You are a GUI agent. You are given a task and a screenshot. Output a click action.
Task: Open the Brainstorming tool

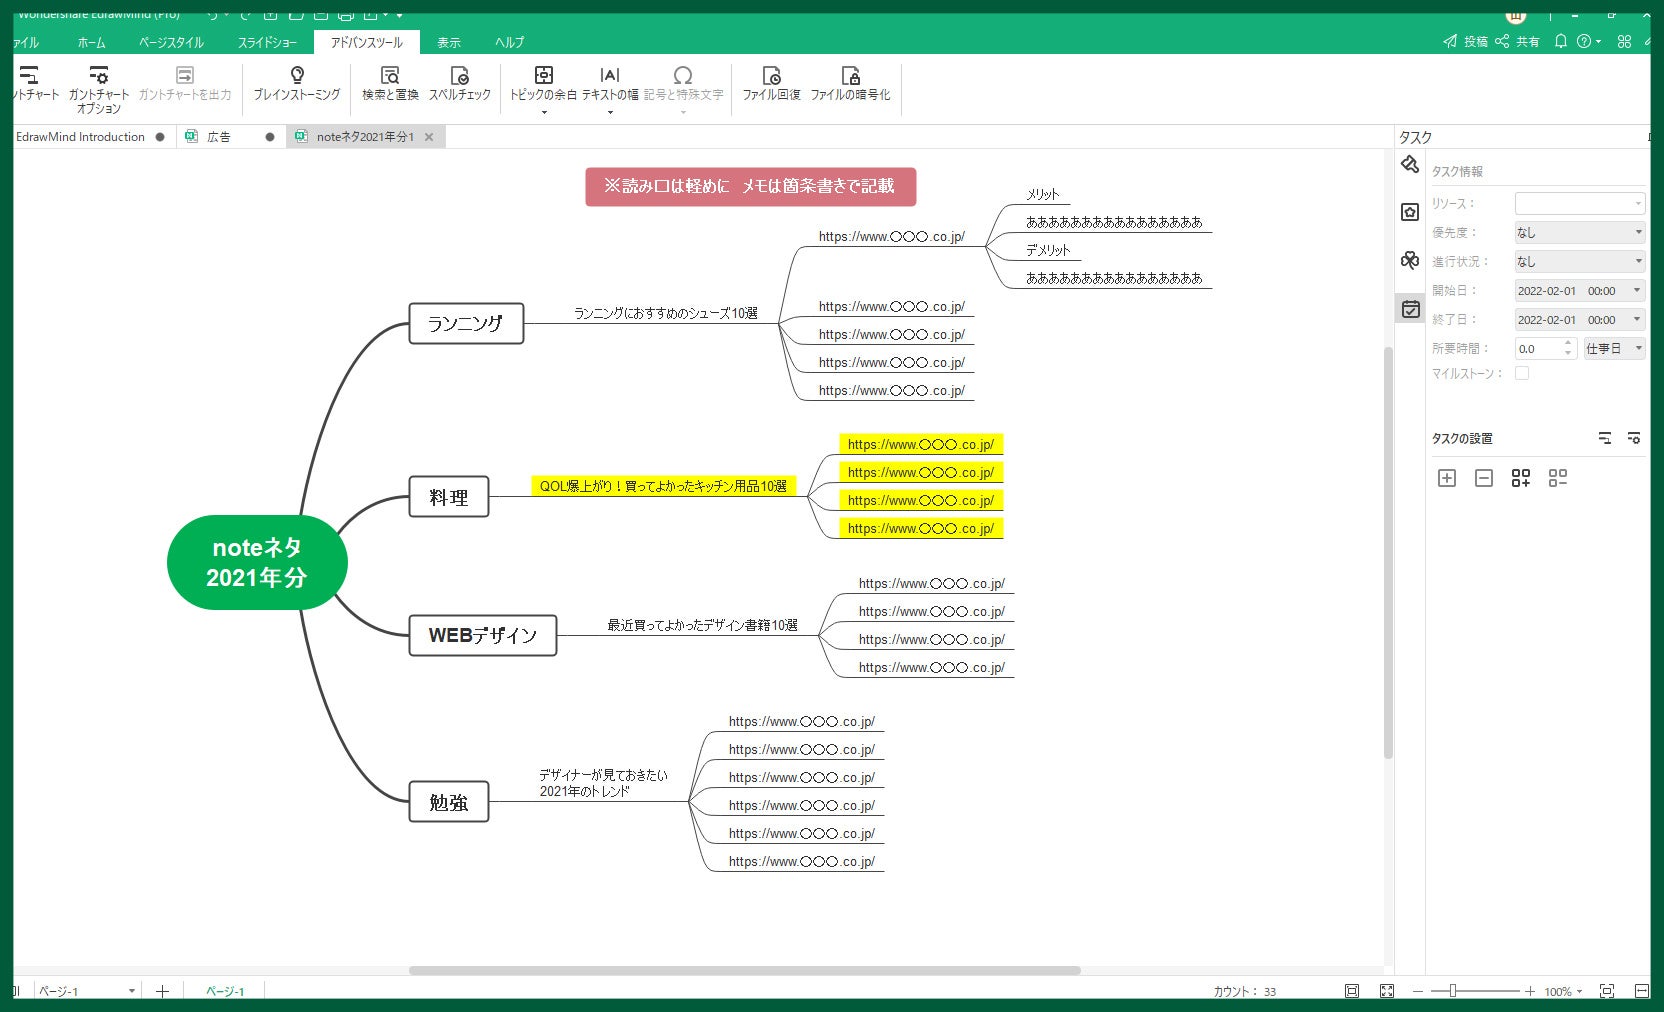tap(296, 84)
